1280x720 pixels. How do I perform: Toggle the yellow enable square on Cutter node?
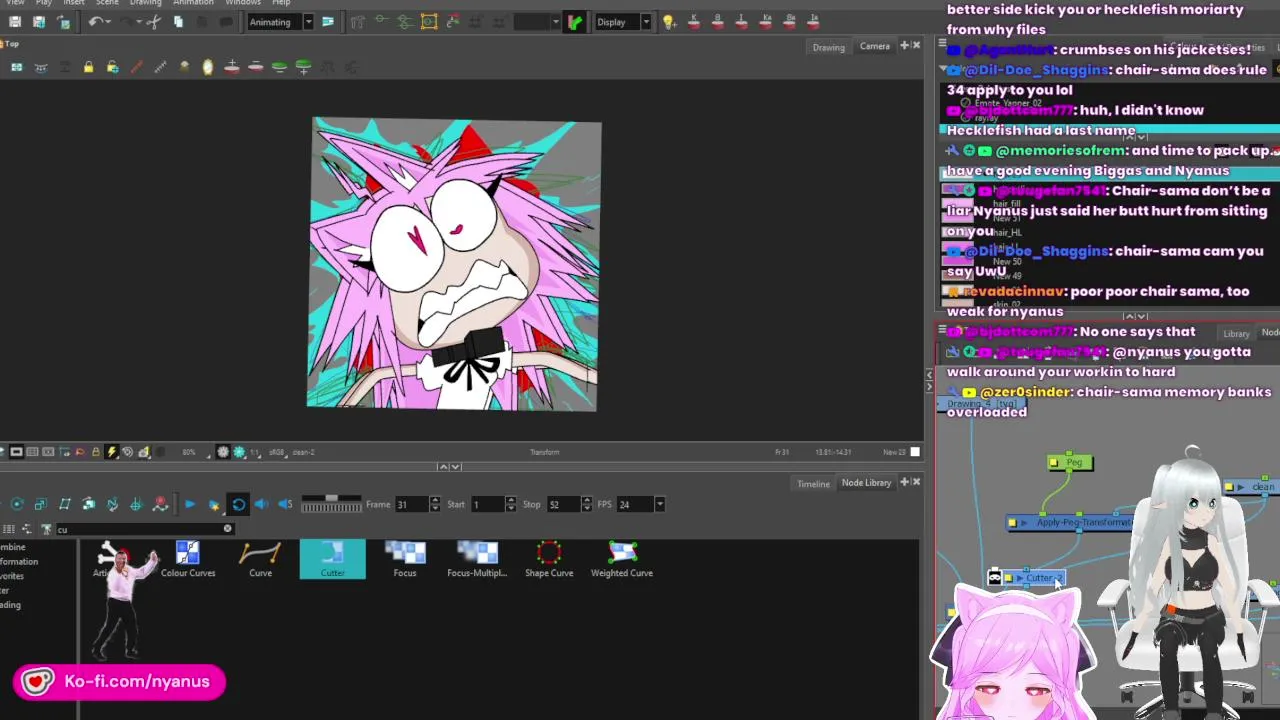coord(1008,578)
